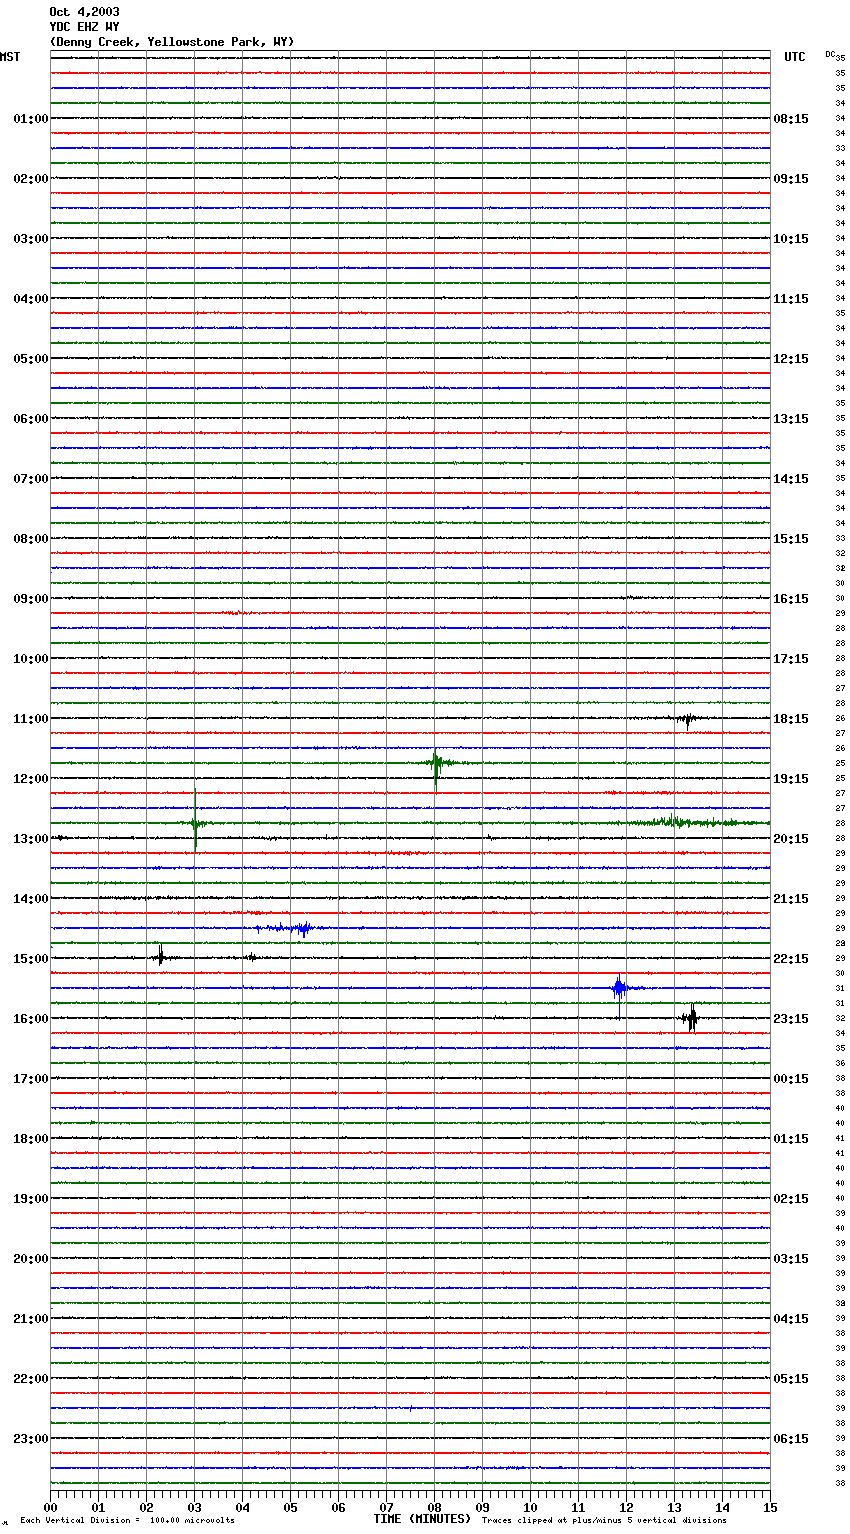Click the '(Denny Creek, Yellowstone Park, WY)' location label
The height and width of the screenshot is (1534, 850).
tap(172, 42)
